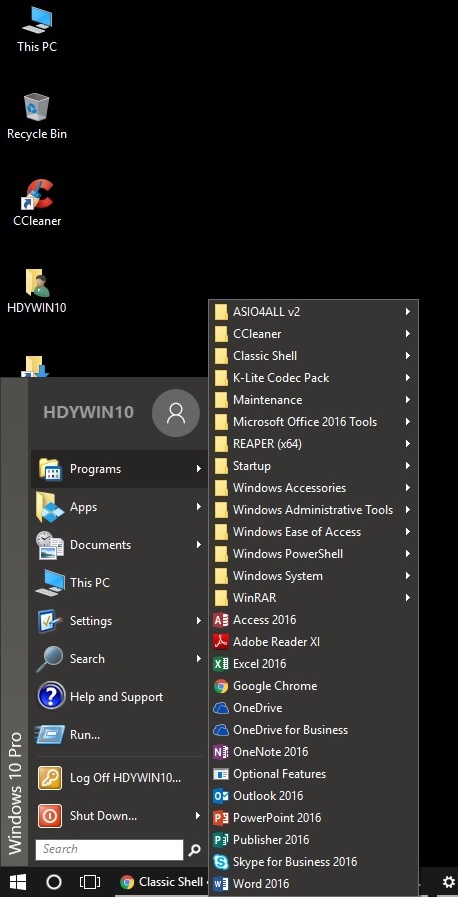Click the user account avatar picture

coord(176,413)
